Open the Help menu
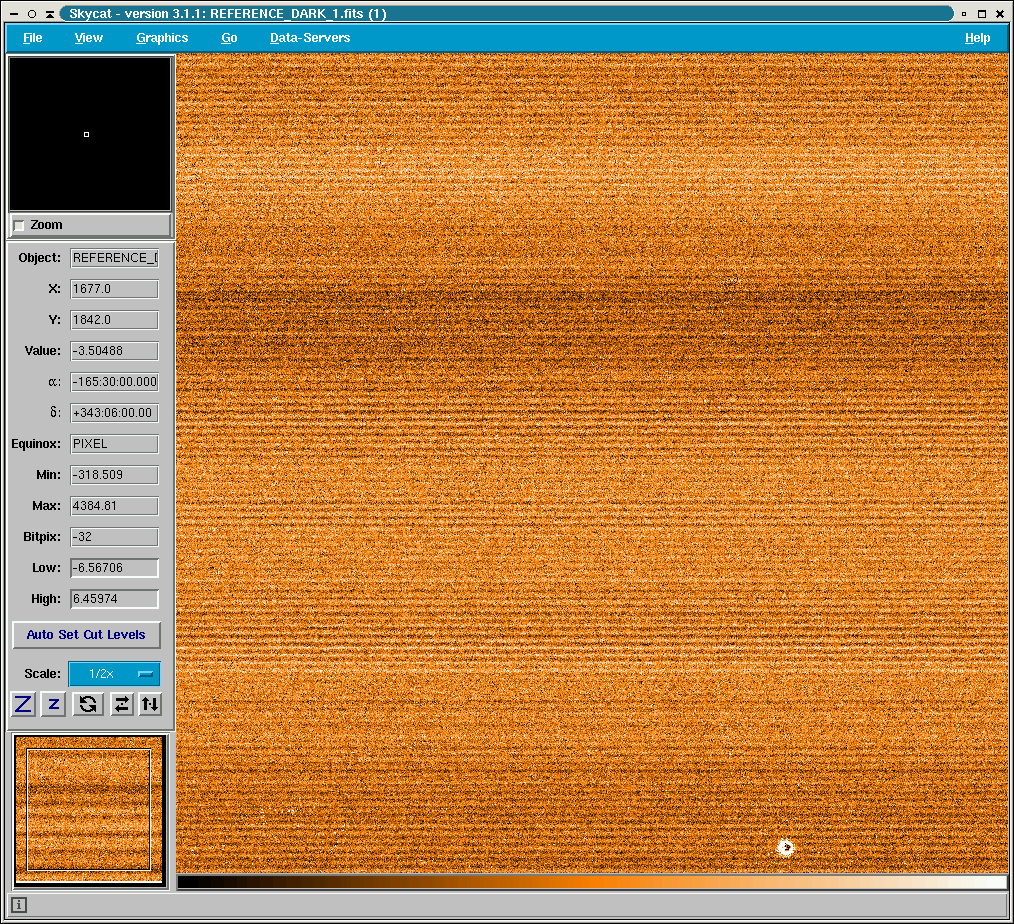 (977, 38)
